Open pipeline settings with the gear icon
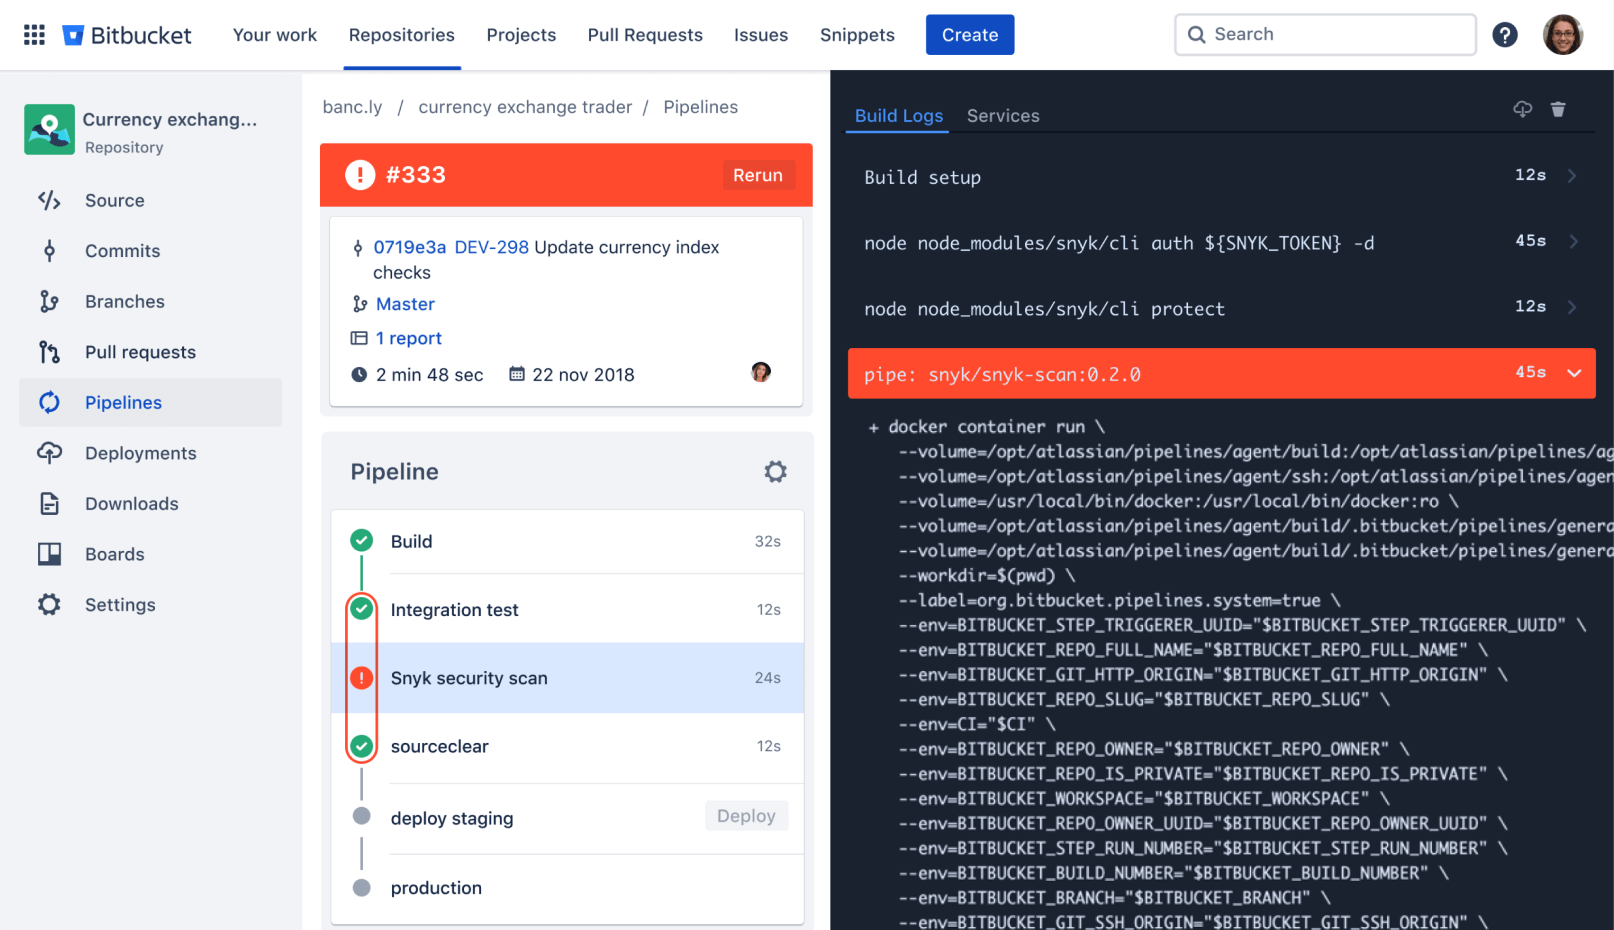Screen dimensions: 1614x930 click(x=775, y=471)
